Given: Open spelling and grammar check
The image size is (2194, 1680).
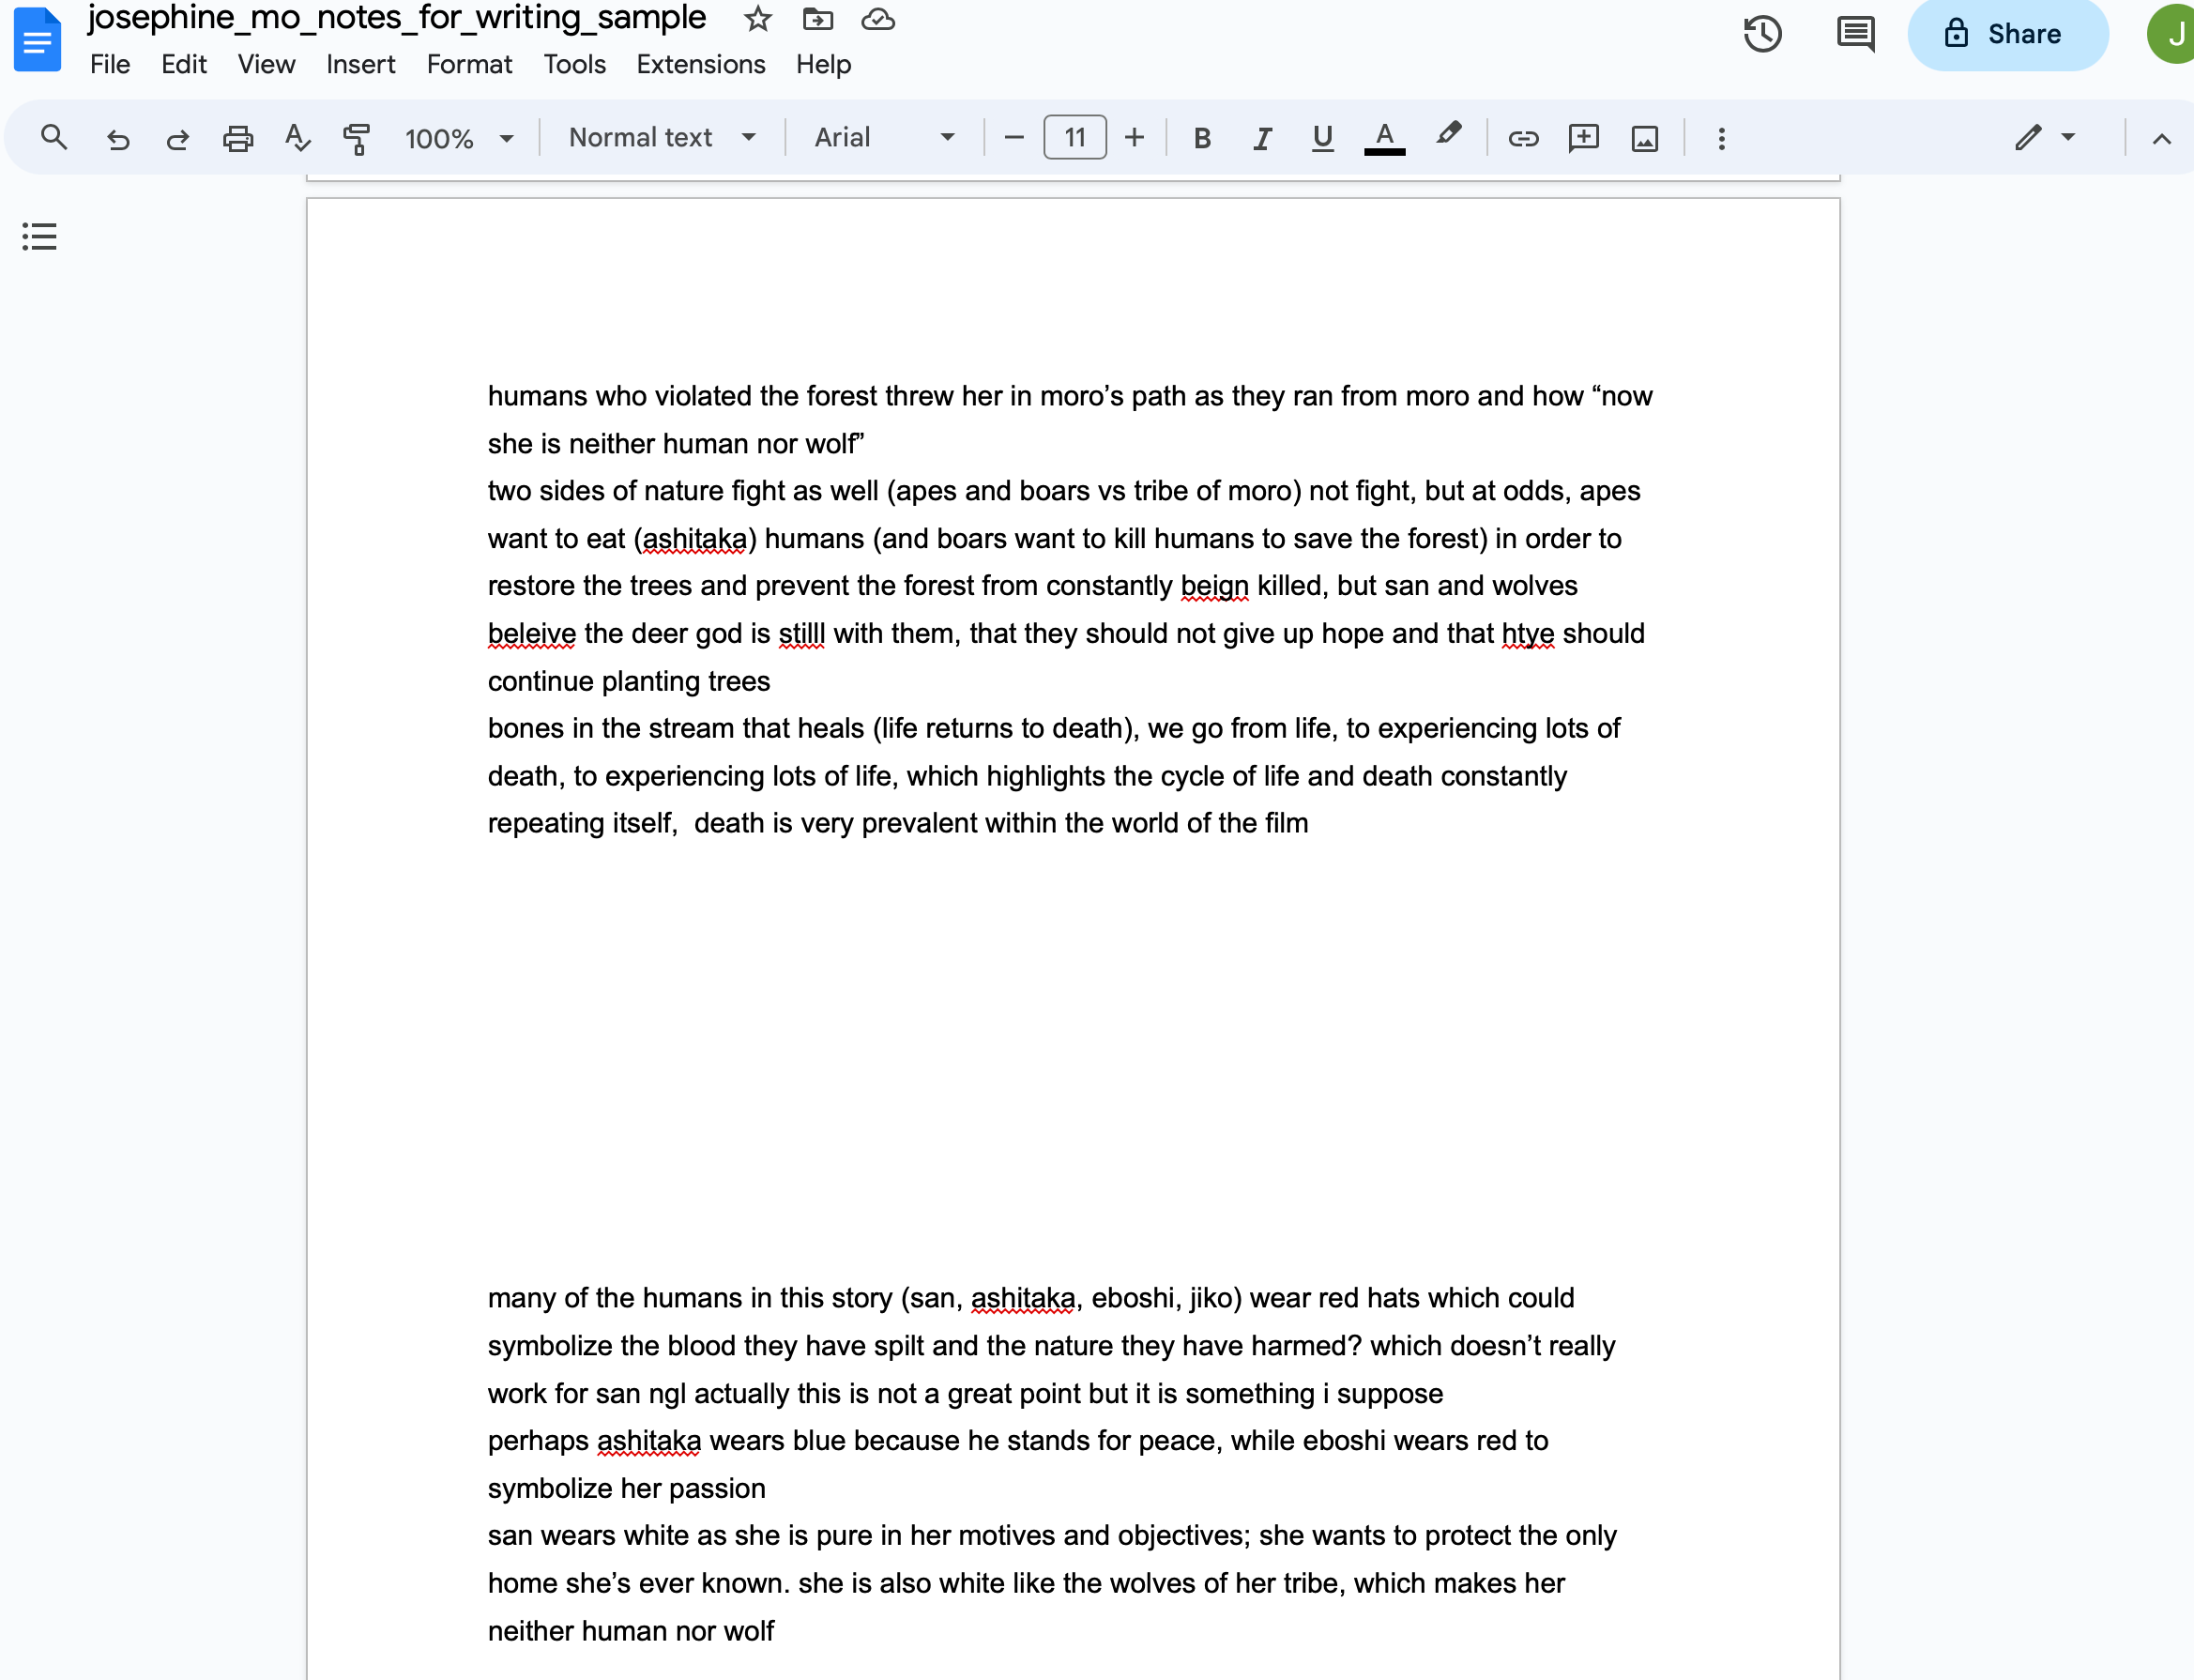Looking at the screenshot, I should (x=297, y=138).
